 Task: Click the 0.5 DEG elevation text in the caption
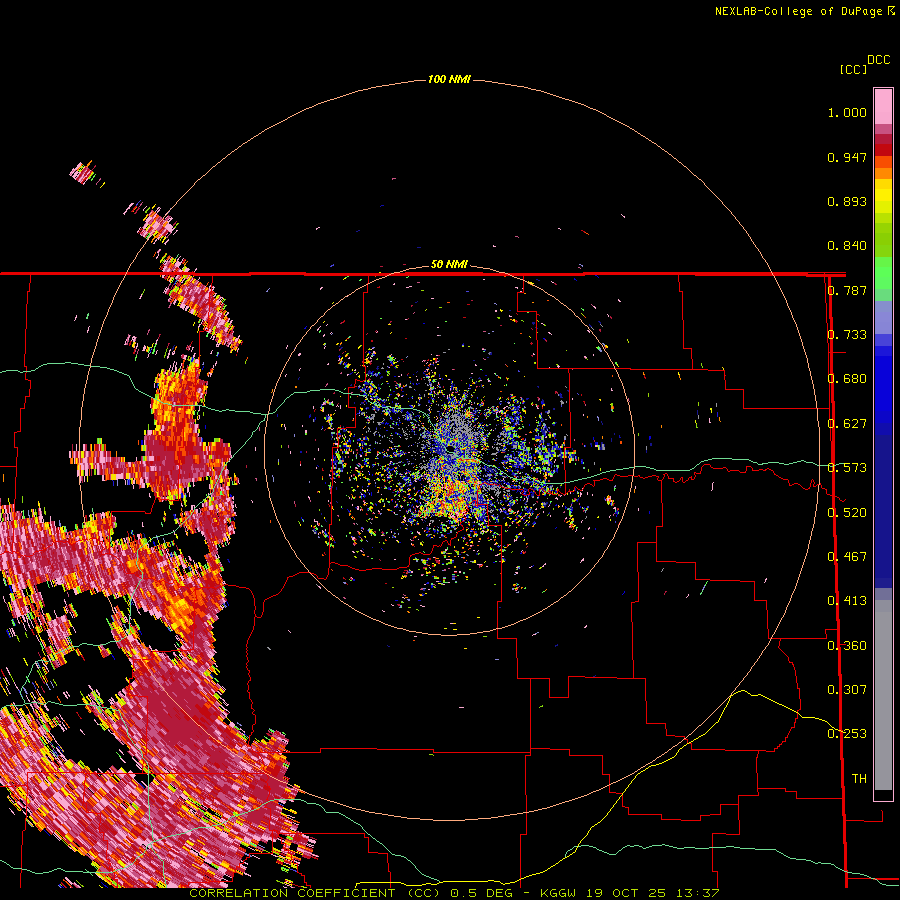click(x=481, y=893)
